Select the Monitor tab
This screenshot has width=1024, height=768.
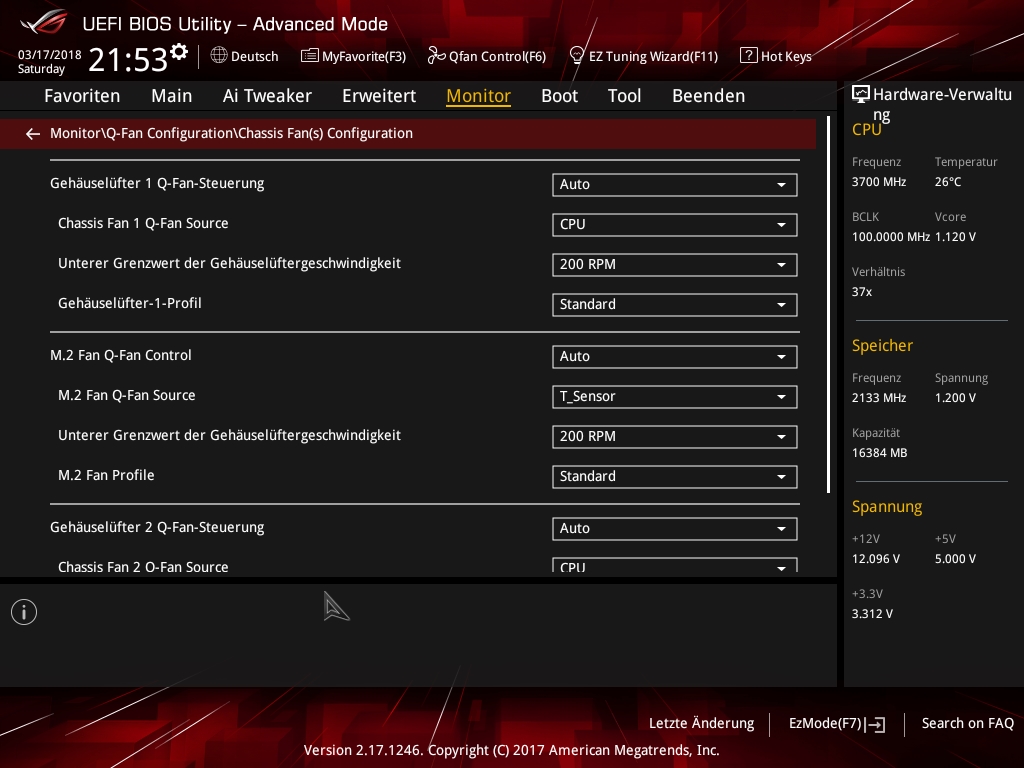pos(479,96)
